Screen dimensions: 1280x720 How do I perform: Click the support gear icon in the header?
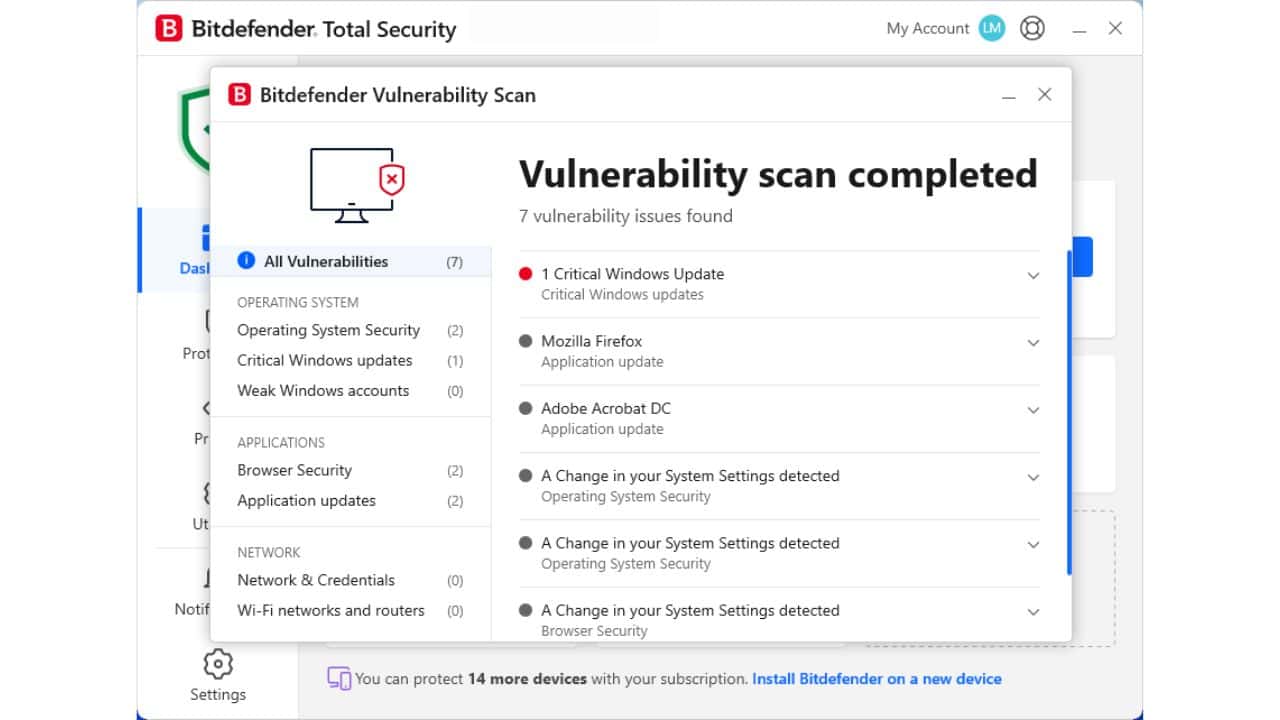tap(1032, 28)
